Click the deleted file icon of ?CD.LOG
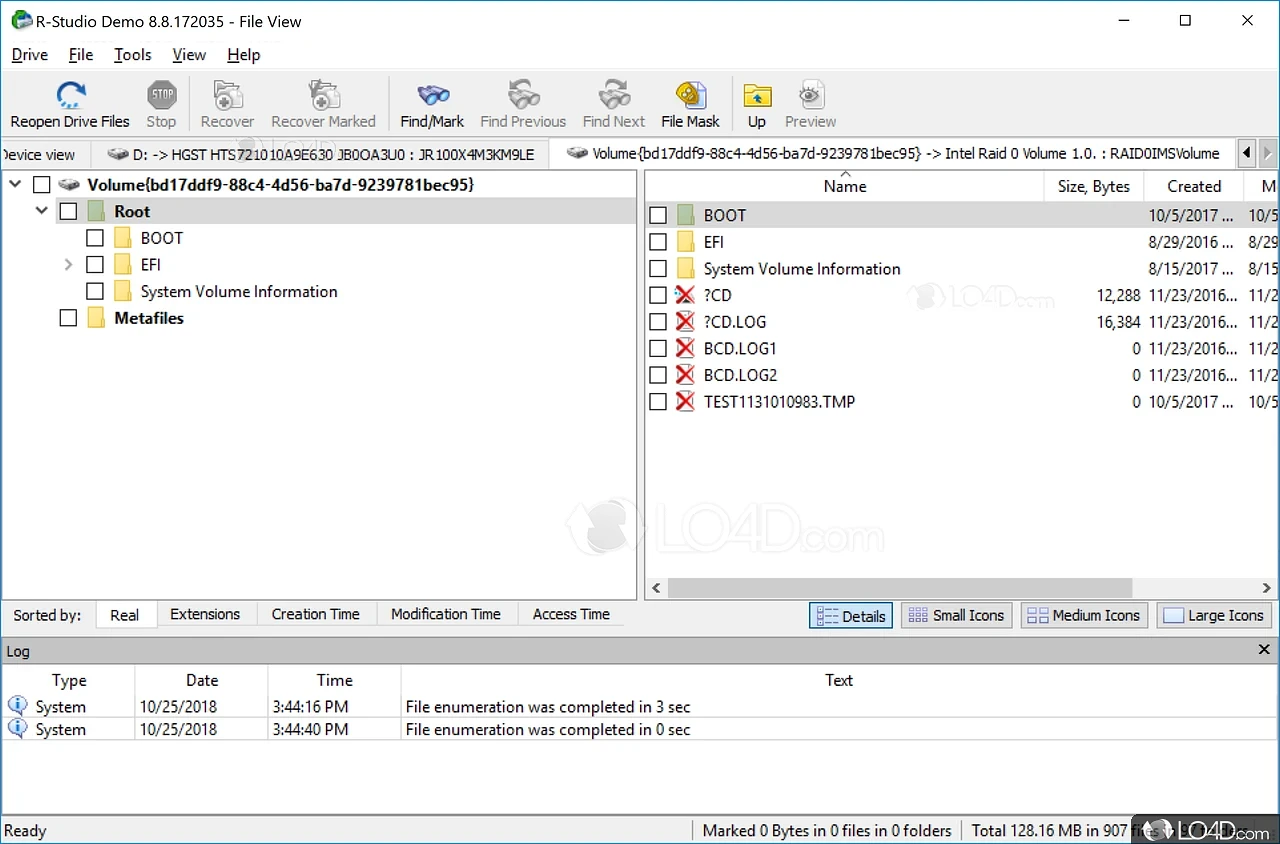 pyautogui.click(x=685, y=322)
